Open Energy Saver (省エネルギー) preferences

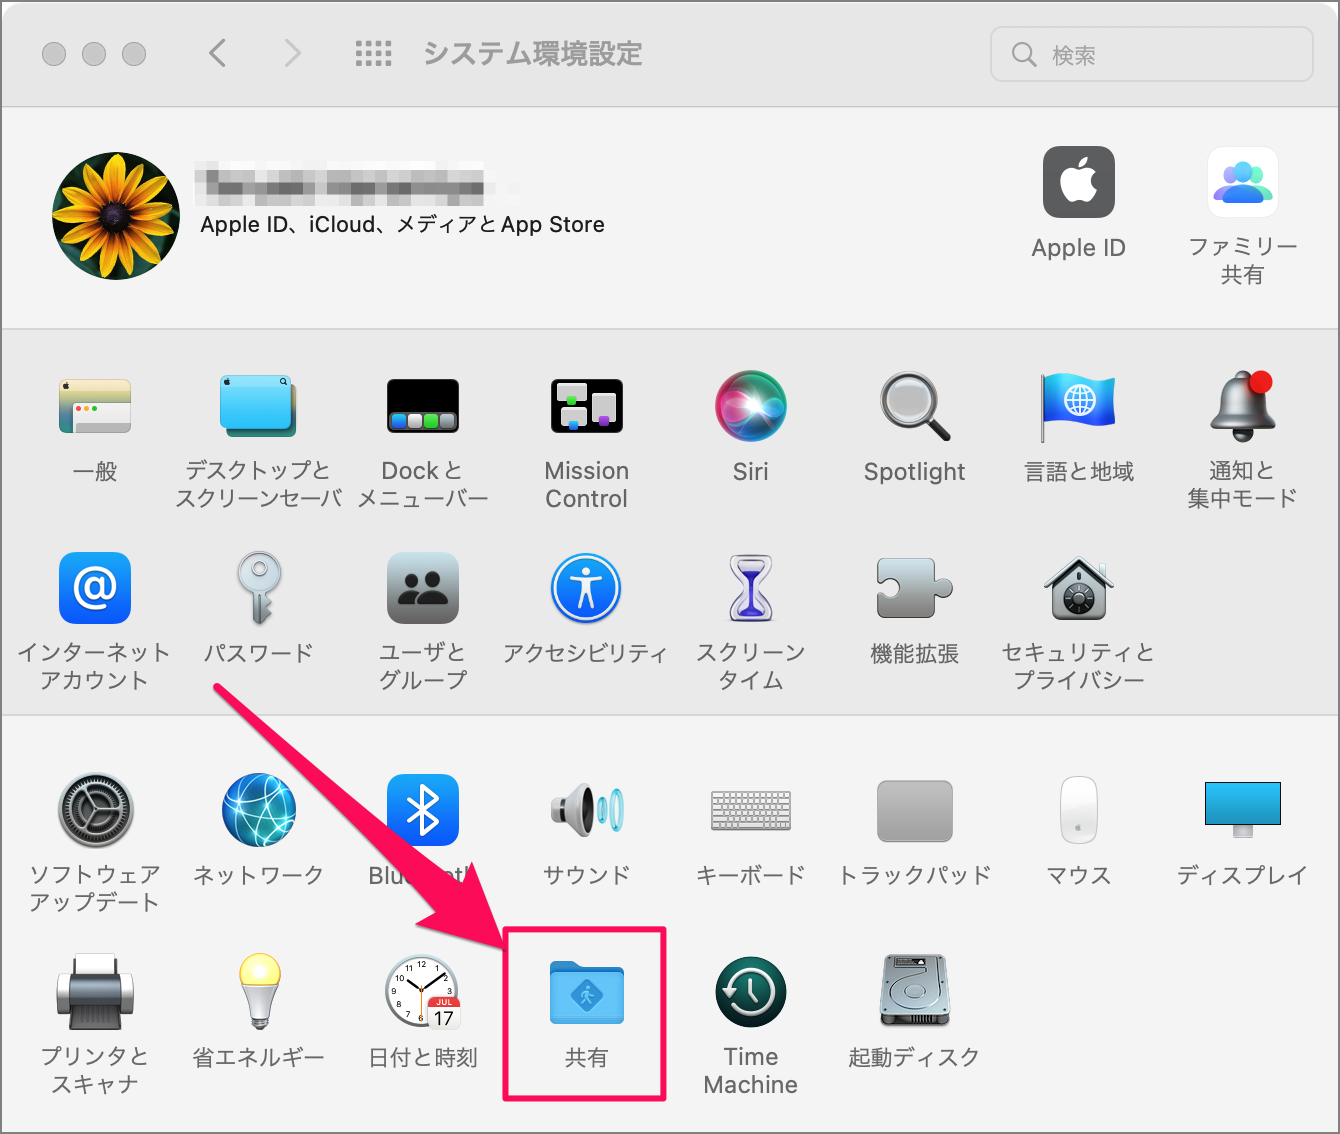(x=258, y=993)
